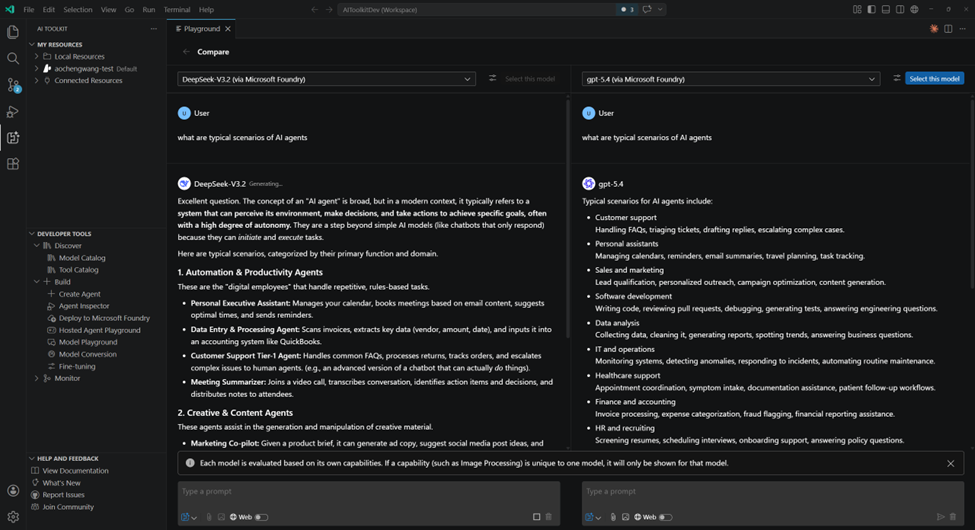Open the DeepSeek-V3.2 model dropdown
The width and height of the screenshot is (975, 530).
326,79
